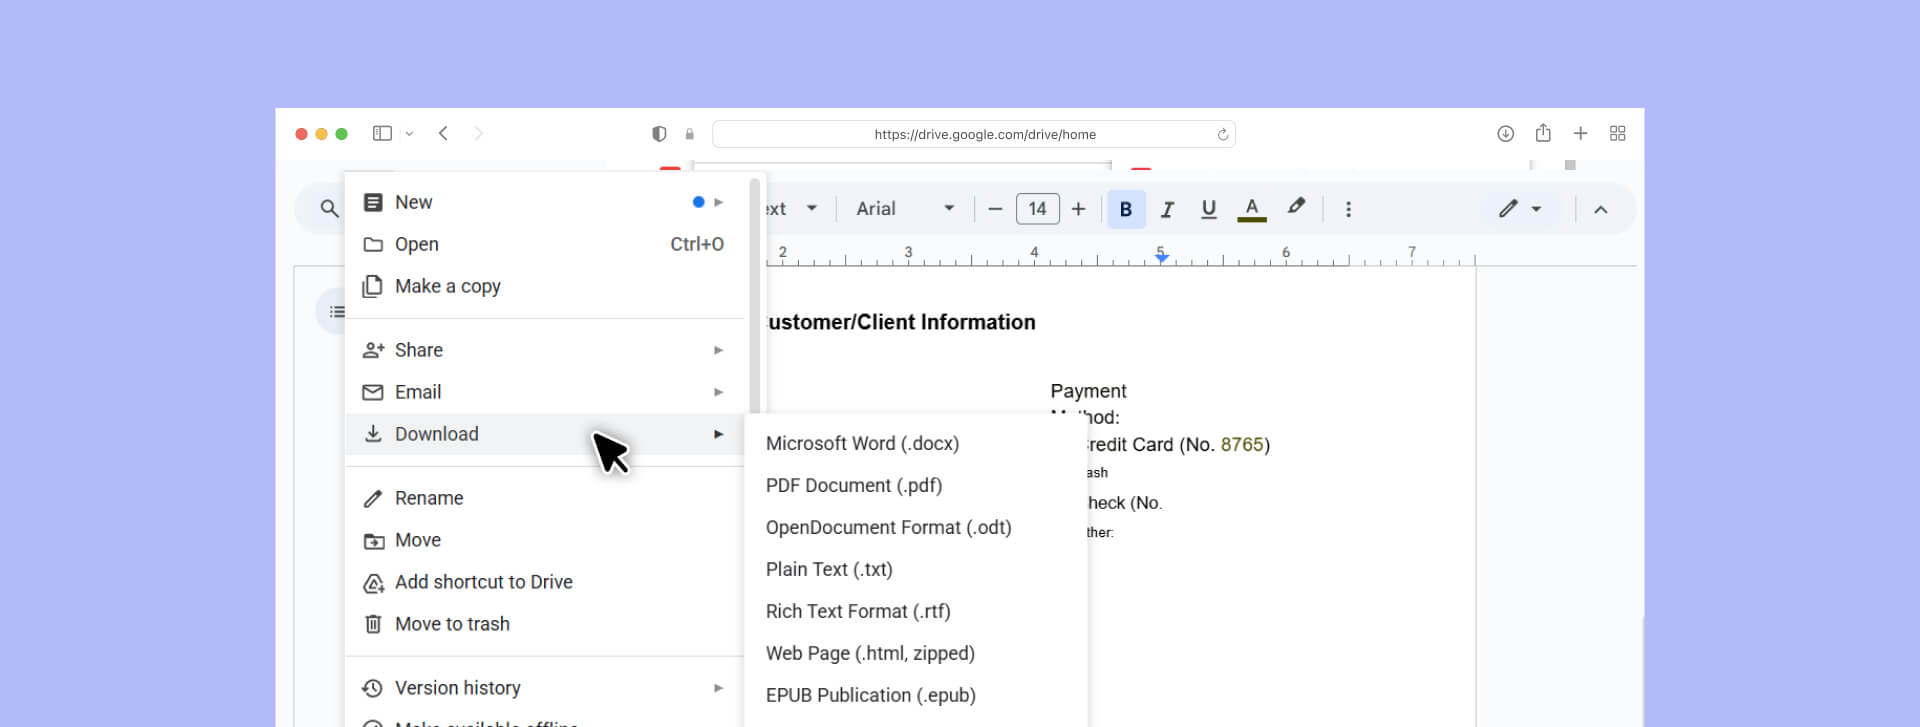
Task: Open the Arial font dropdown
Action: (904, 209)
